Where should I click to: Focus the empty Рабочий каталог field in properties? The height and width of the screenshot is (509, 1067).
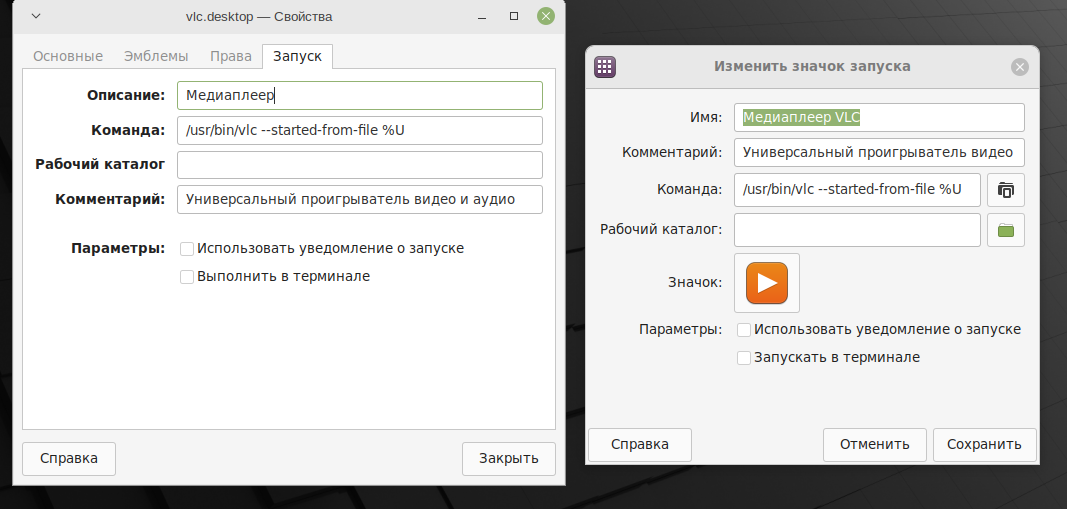(359, 165)
